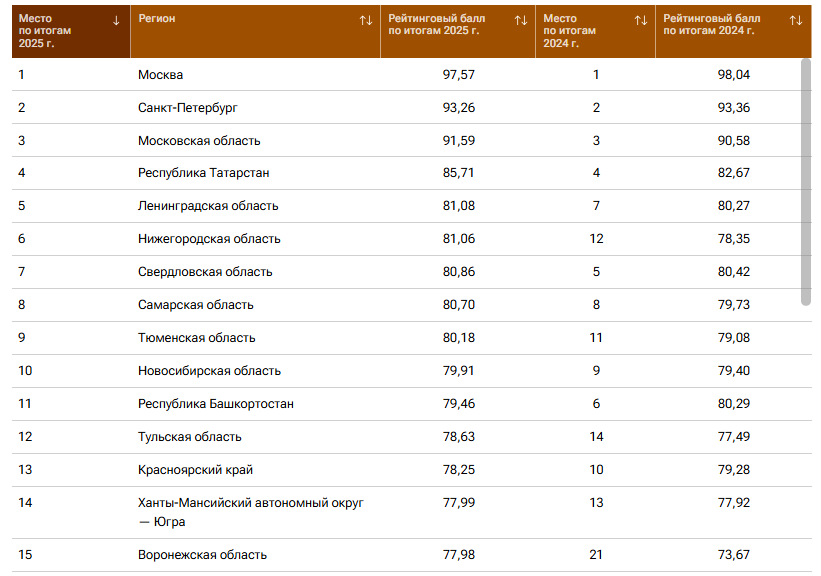
Task: Select the 'Республика Башкортостан' row
Action: pos(412,404)
